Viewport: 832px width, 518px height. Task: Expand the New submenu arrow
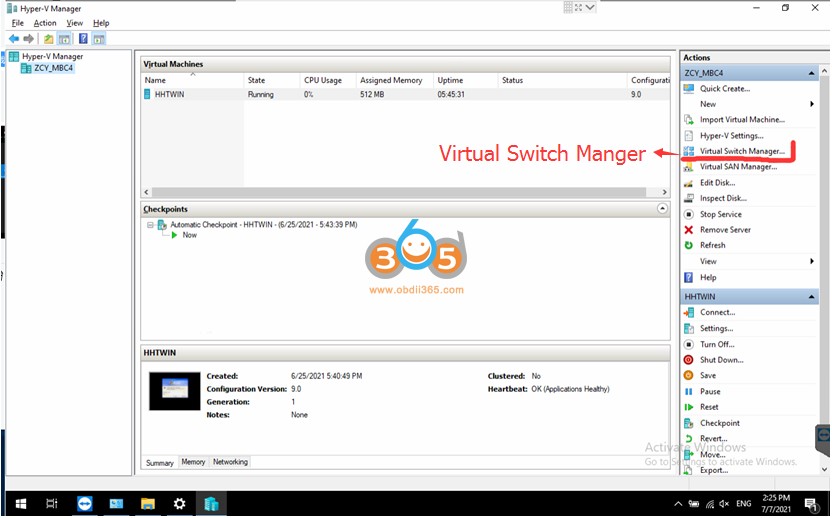coord(812,104)
